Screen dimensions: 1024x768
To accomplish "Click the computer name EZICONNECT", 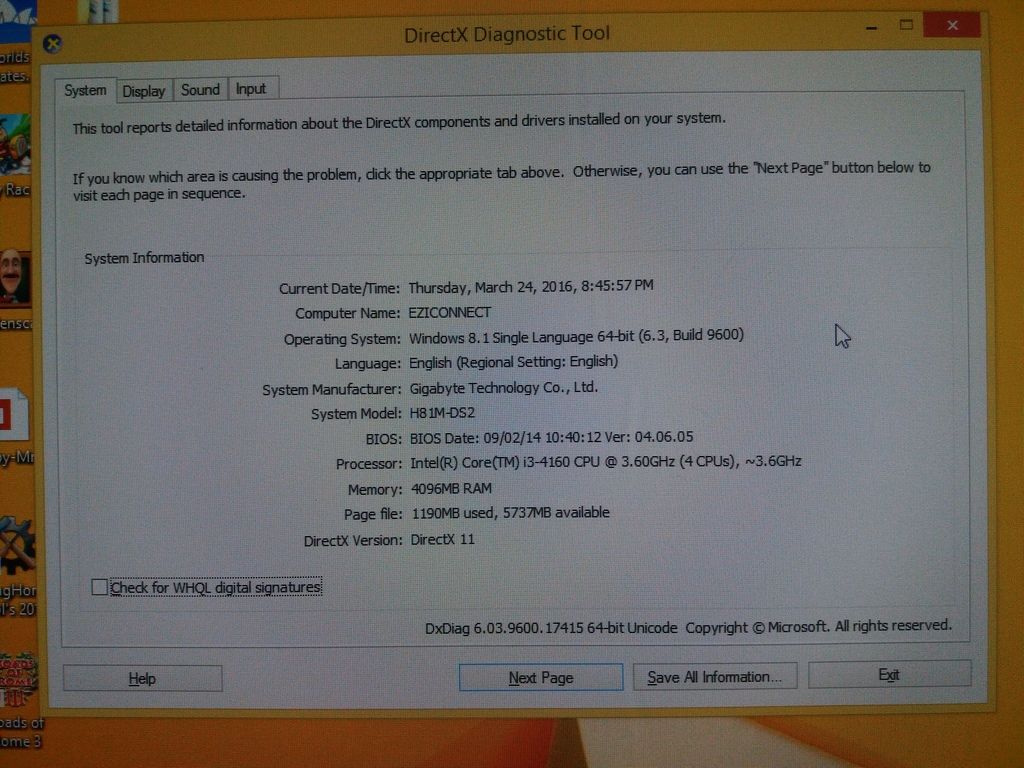I will click(449, 313).
